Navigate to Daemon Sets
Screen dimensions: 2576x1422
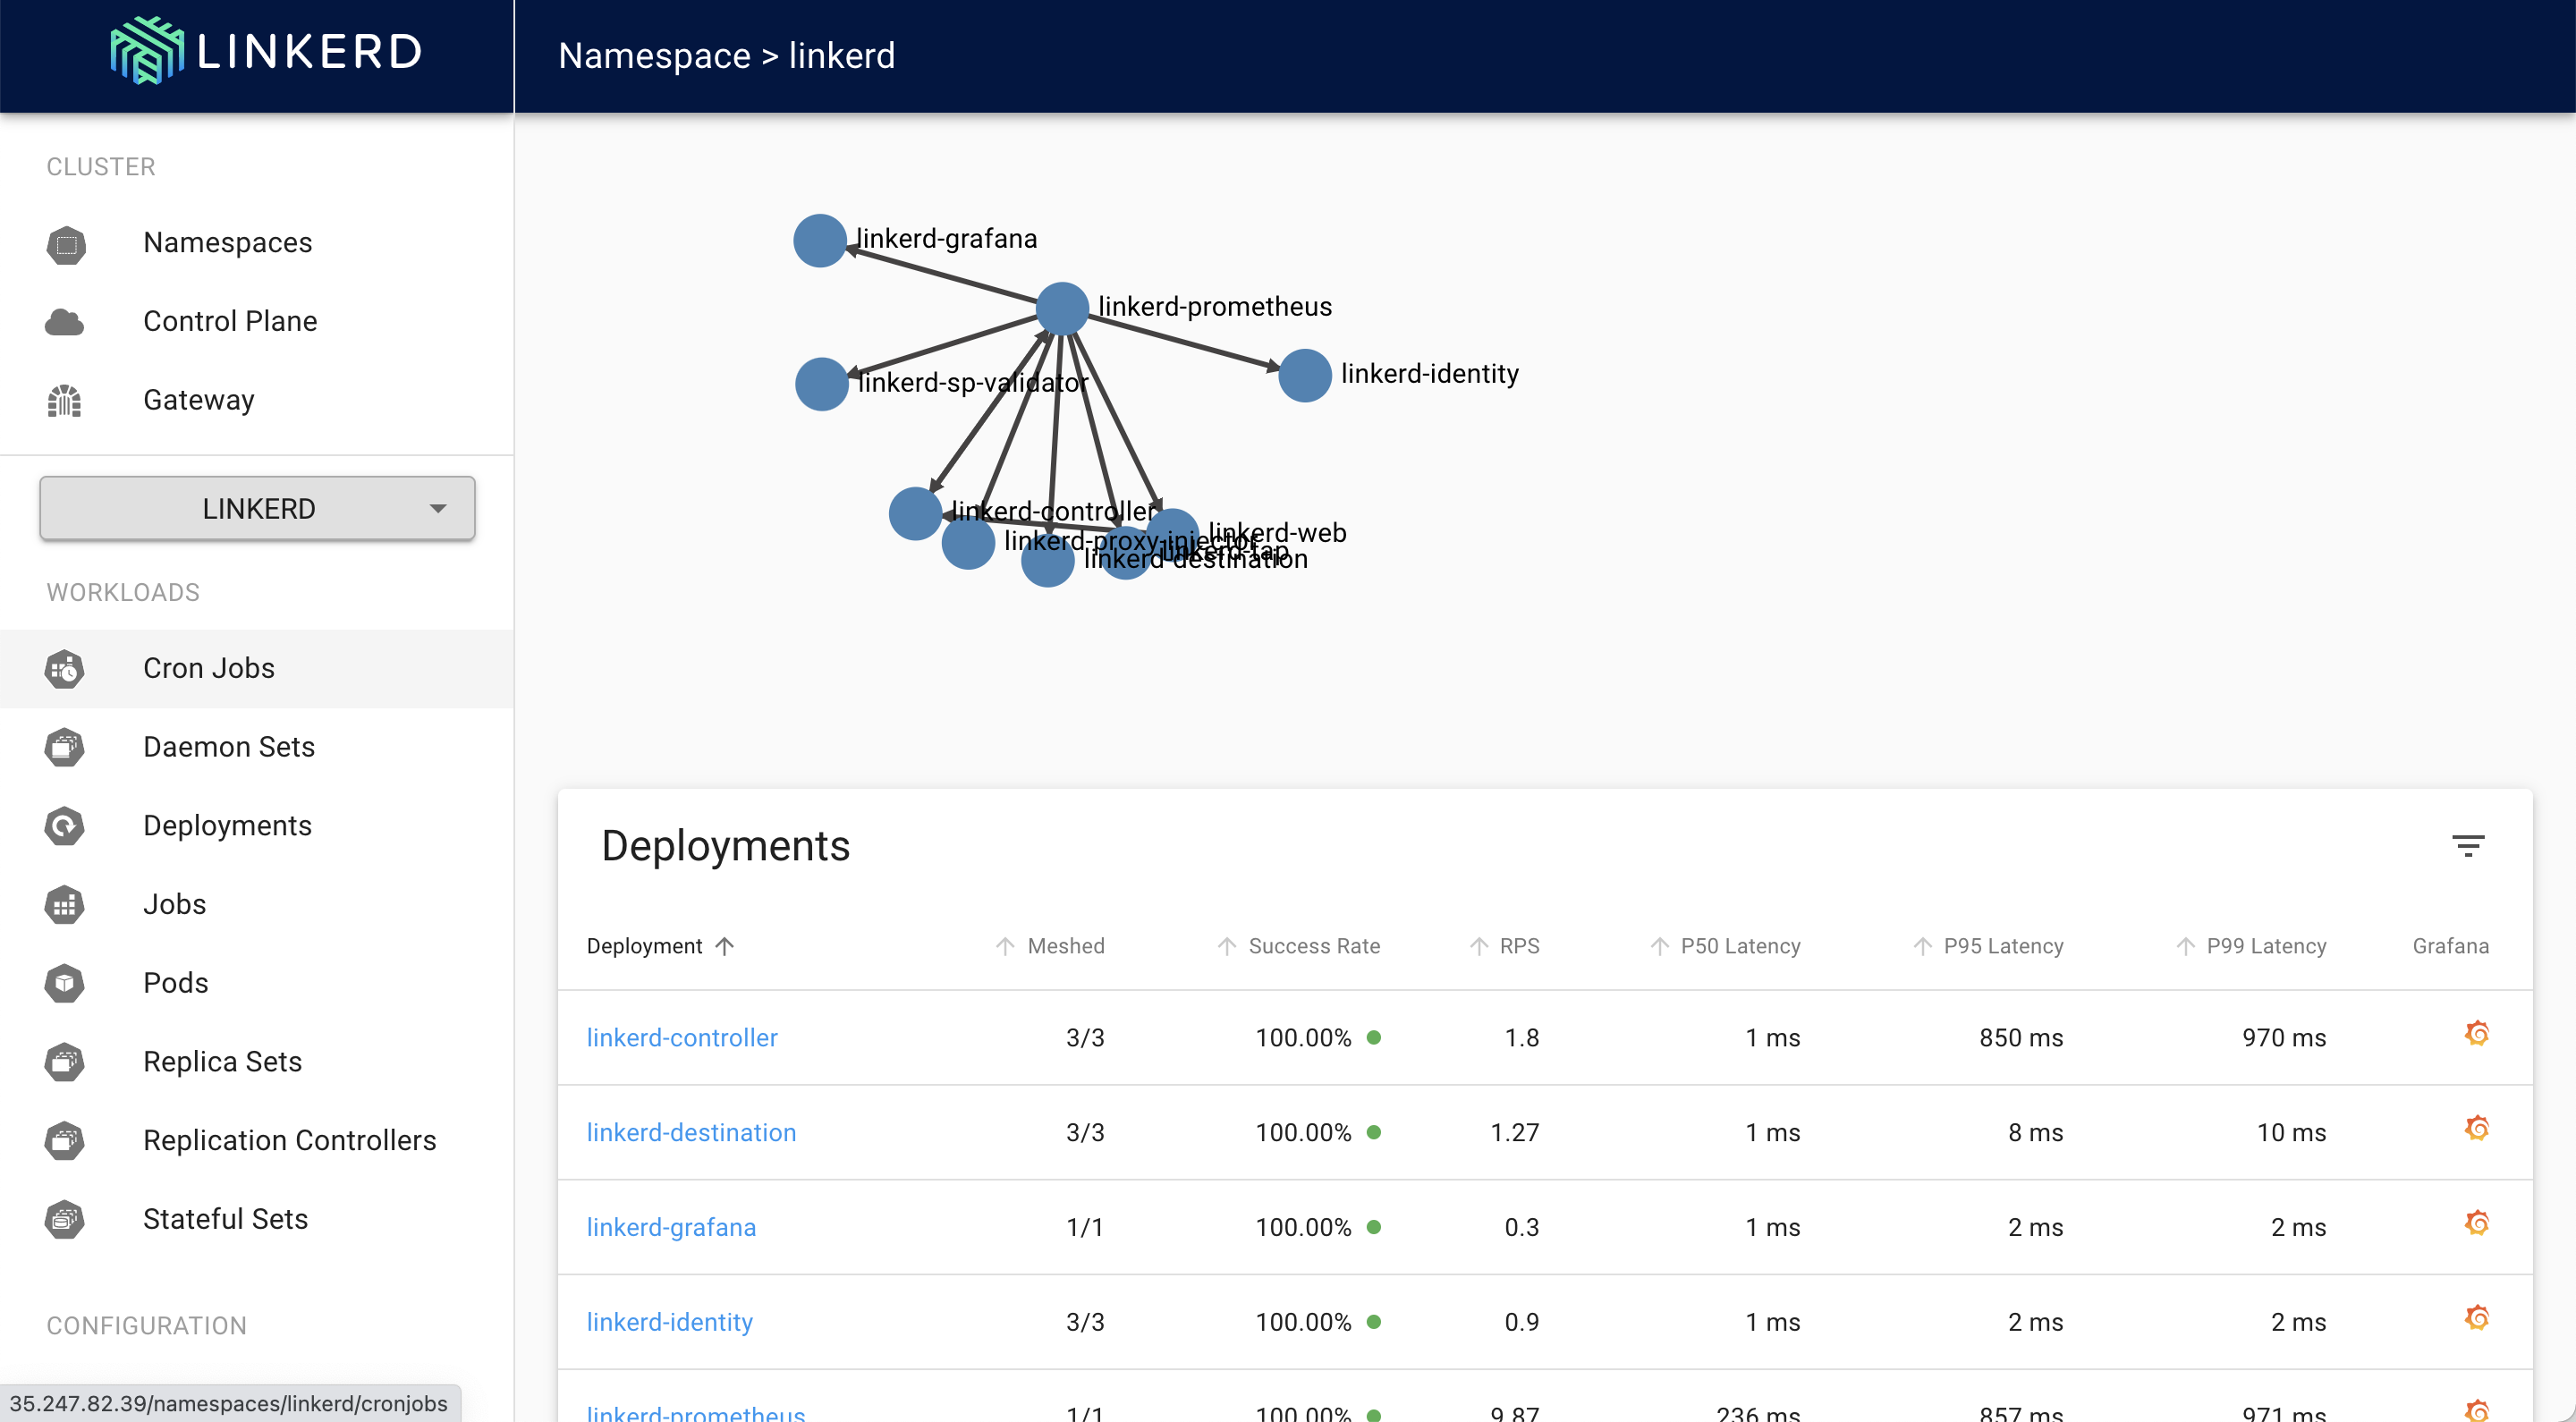pos(257,747)
